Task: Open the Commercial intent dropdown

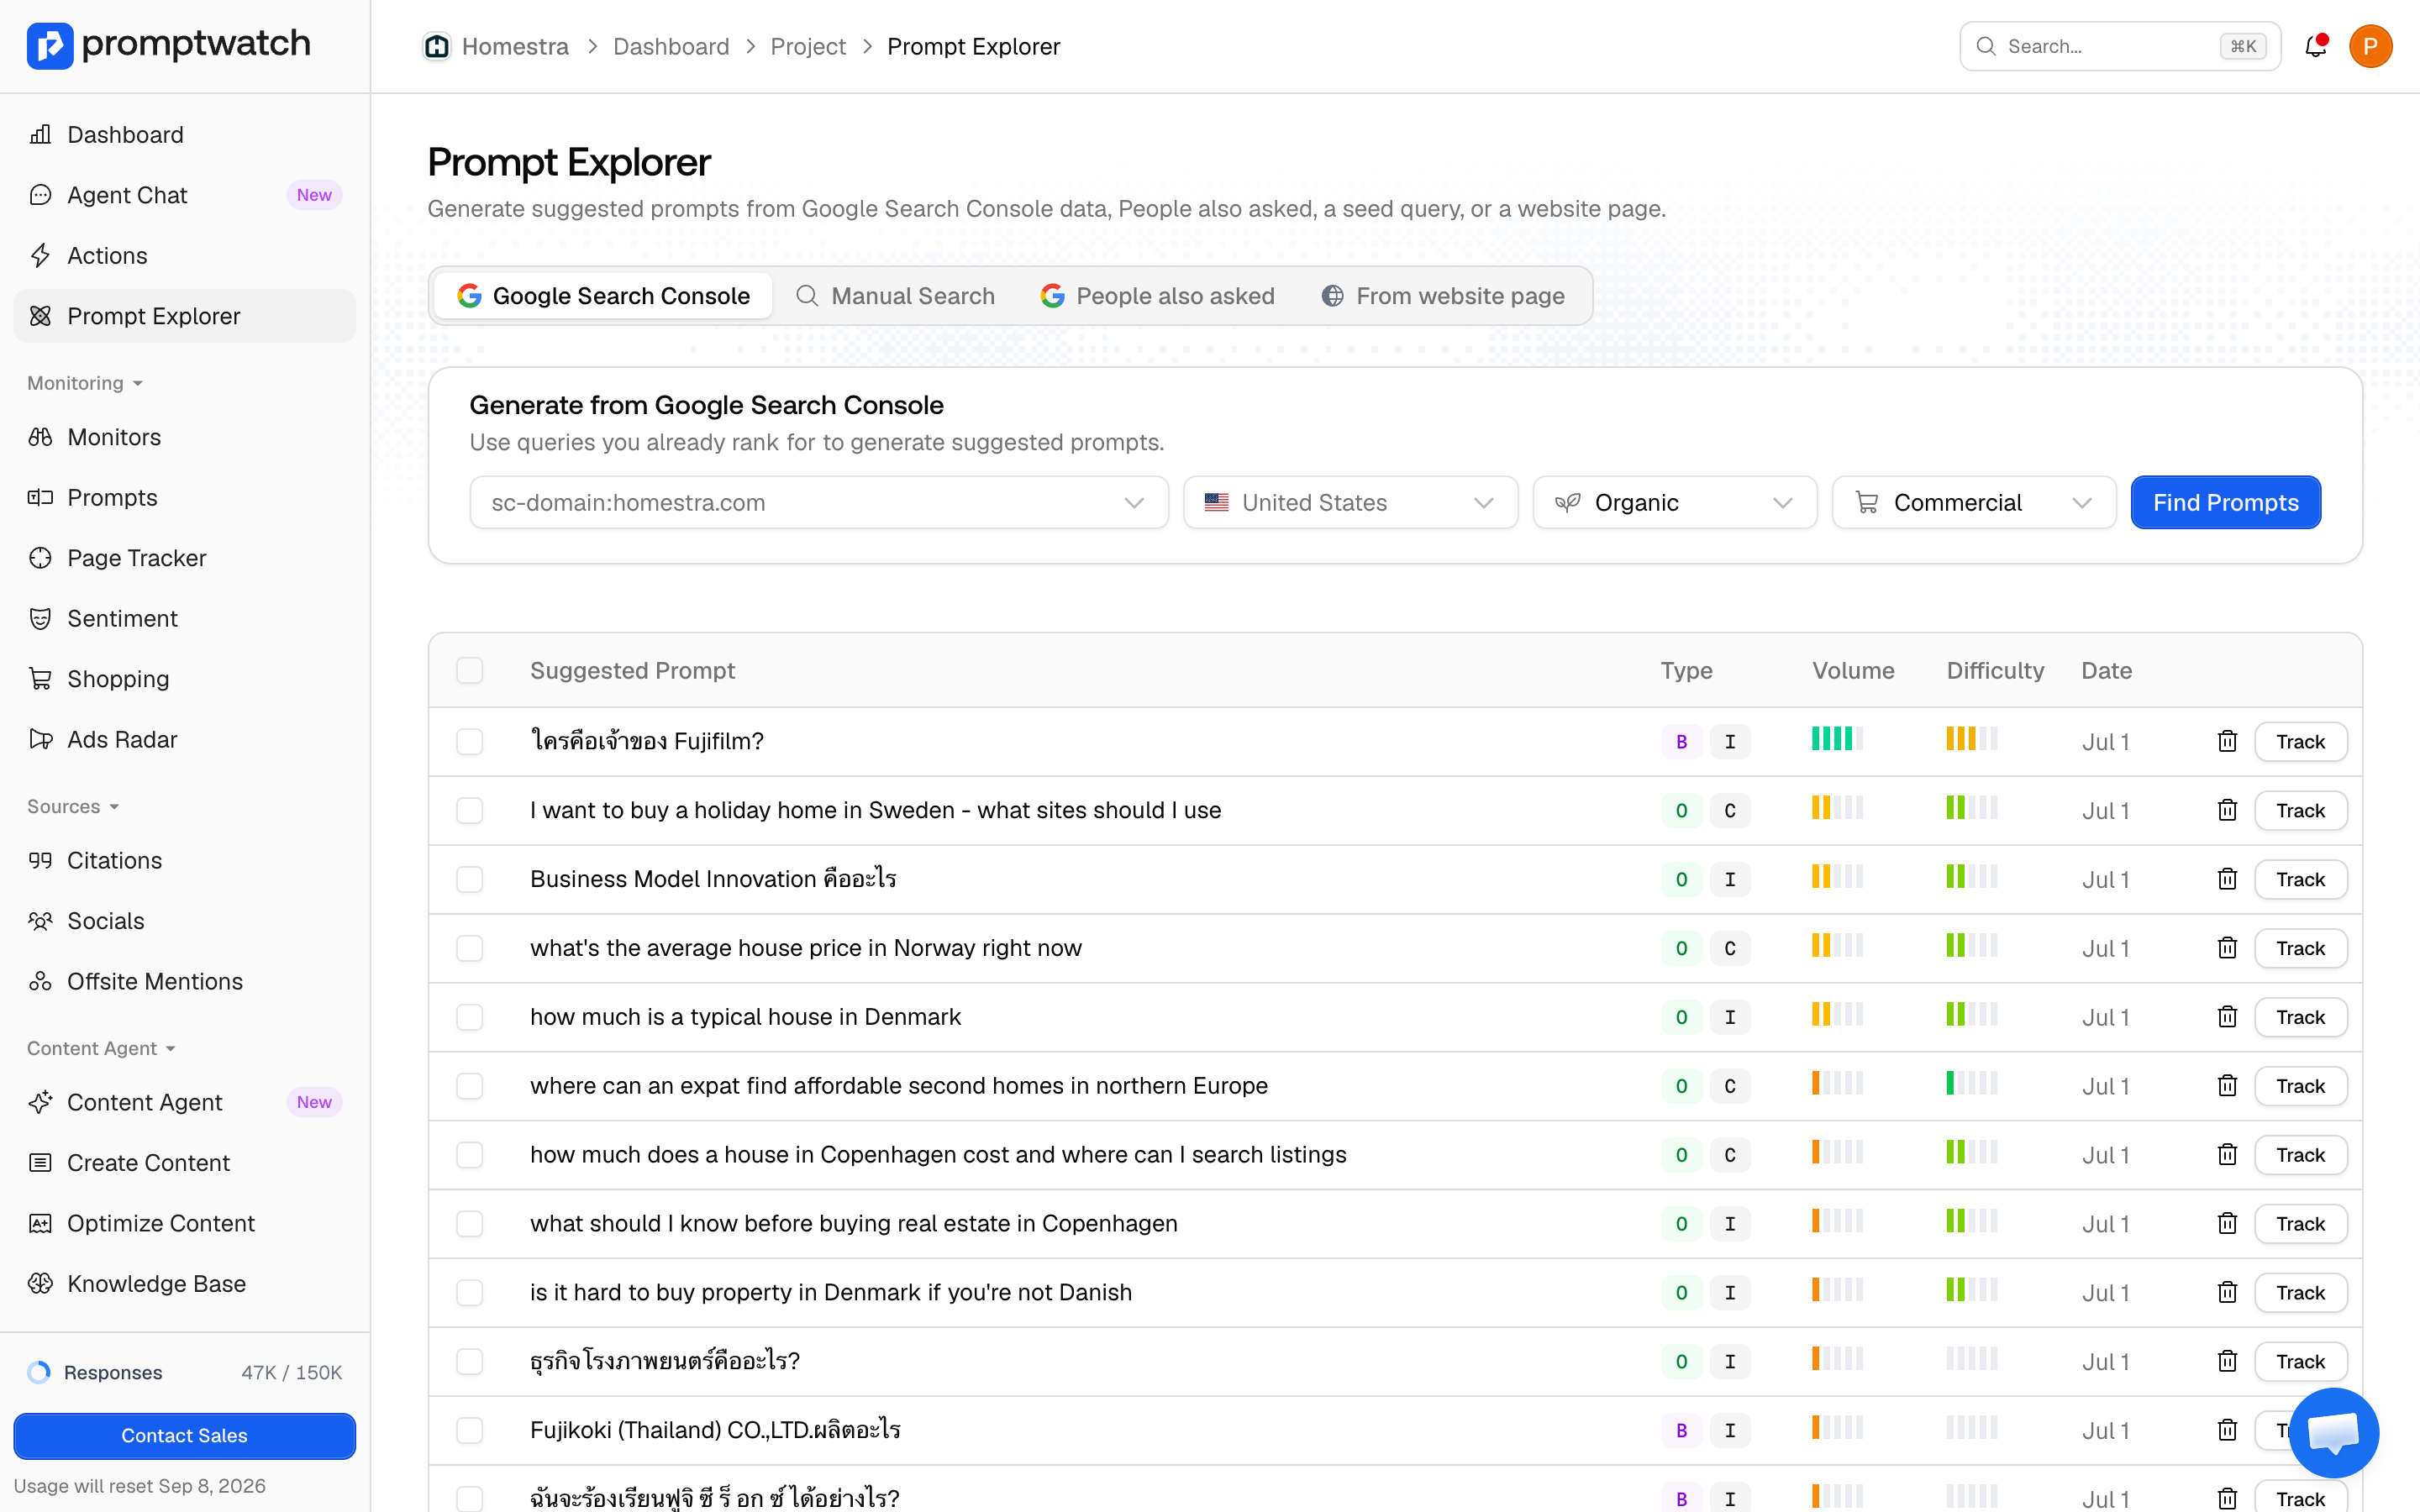Action: click(x=1973, y=502)
